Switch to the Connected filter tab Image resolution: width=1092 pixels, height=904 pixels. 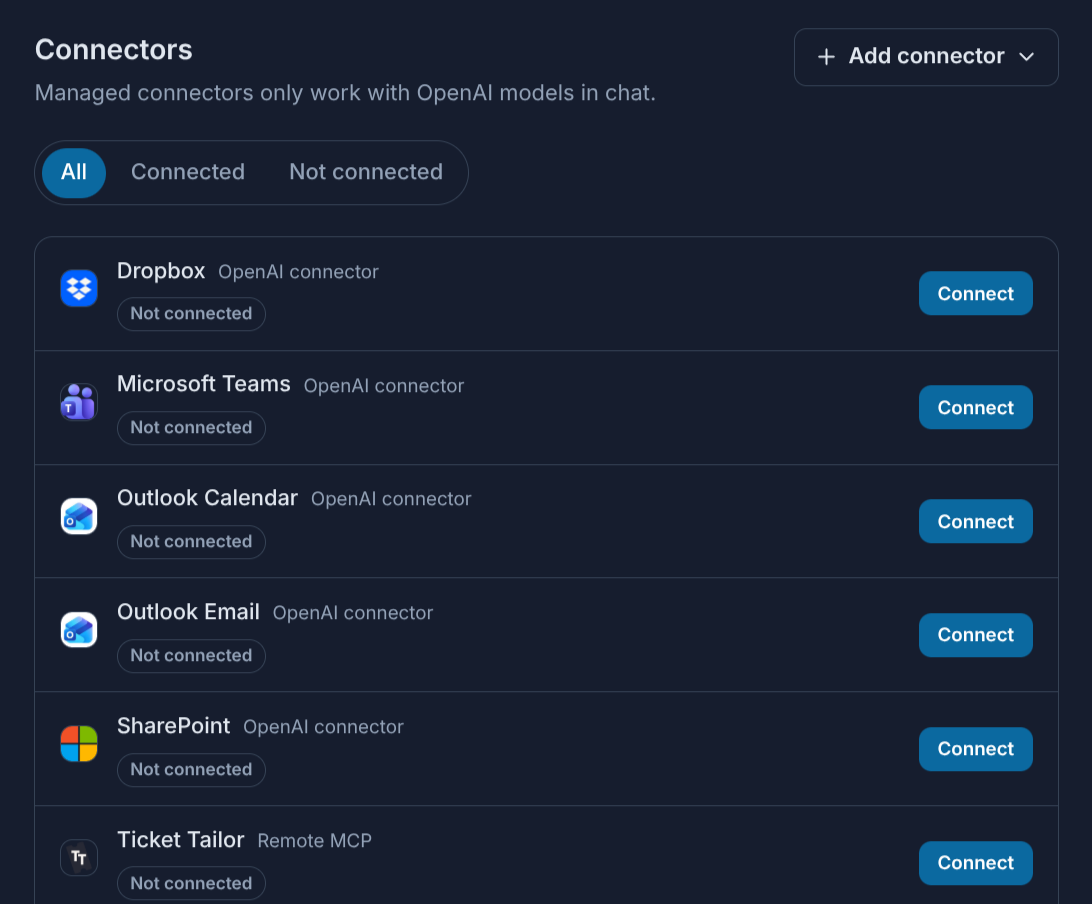coord(188,172)
